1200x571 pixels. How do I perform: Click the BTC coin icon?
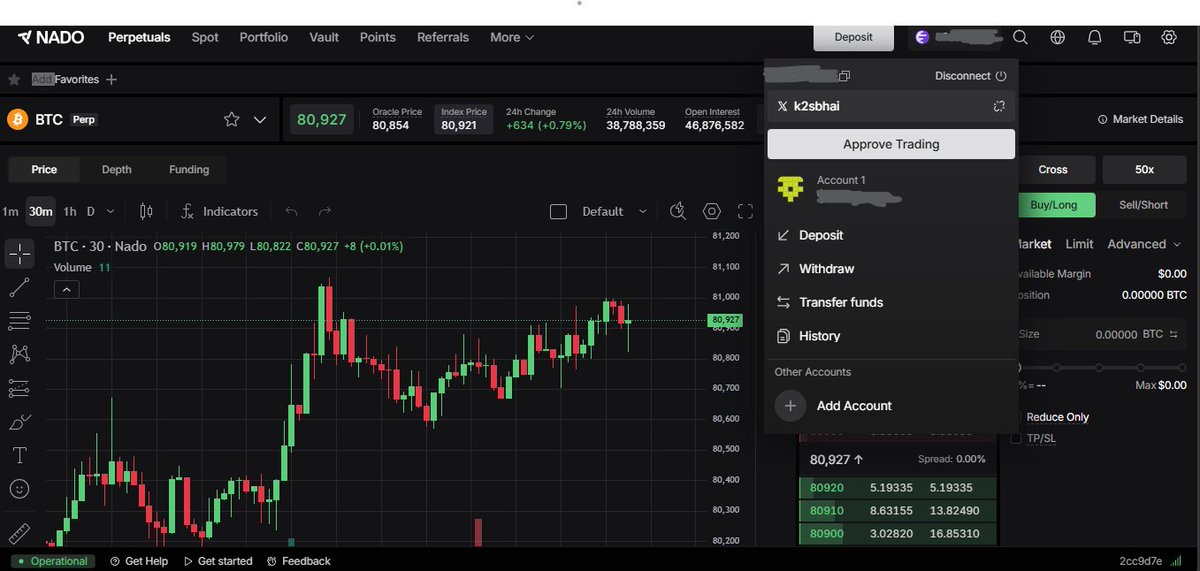pyautogui.click(x=17, y=119)
